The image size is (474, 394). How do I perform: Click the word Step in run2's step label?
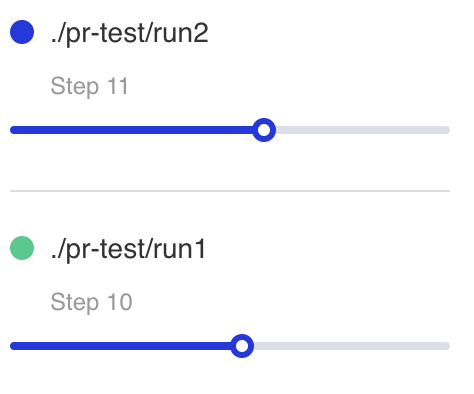[75, 86]
